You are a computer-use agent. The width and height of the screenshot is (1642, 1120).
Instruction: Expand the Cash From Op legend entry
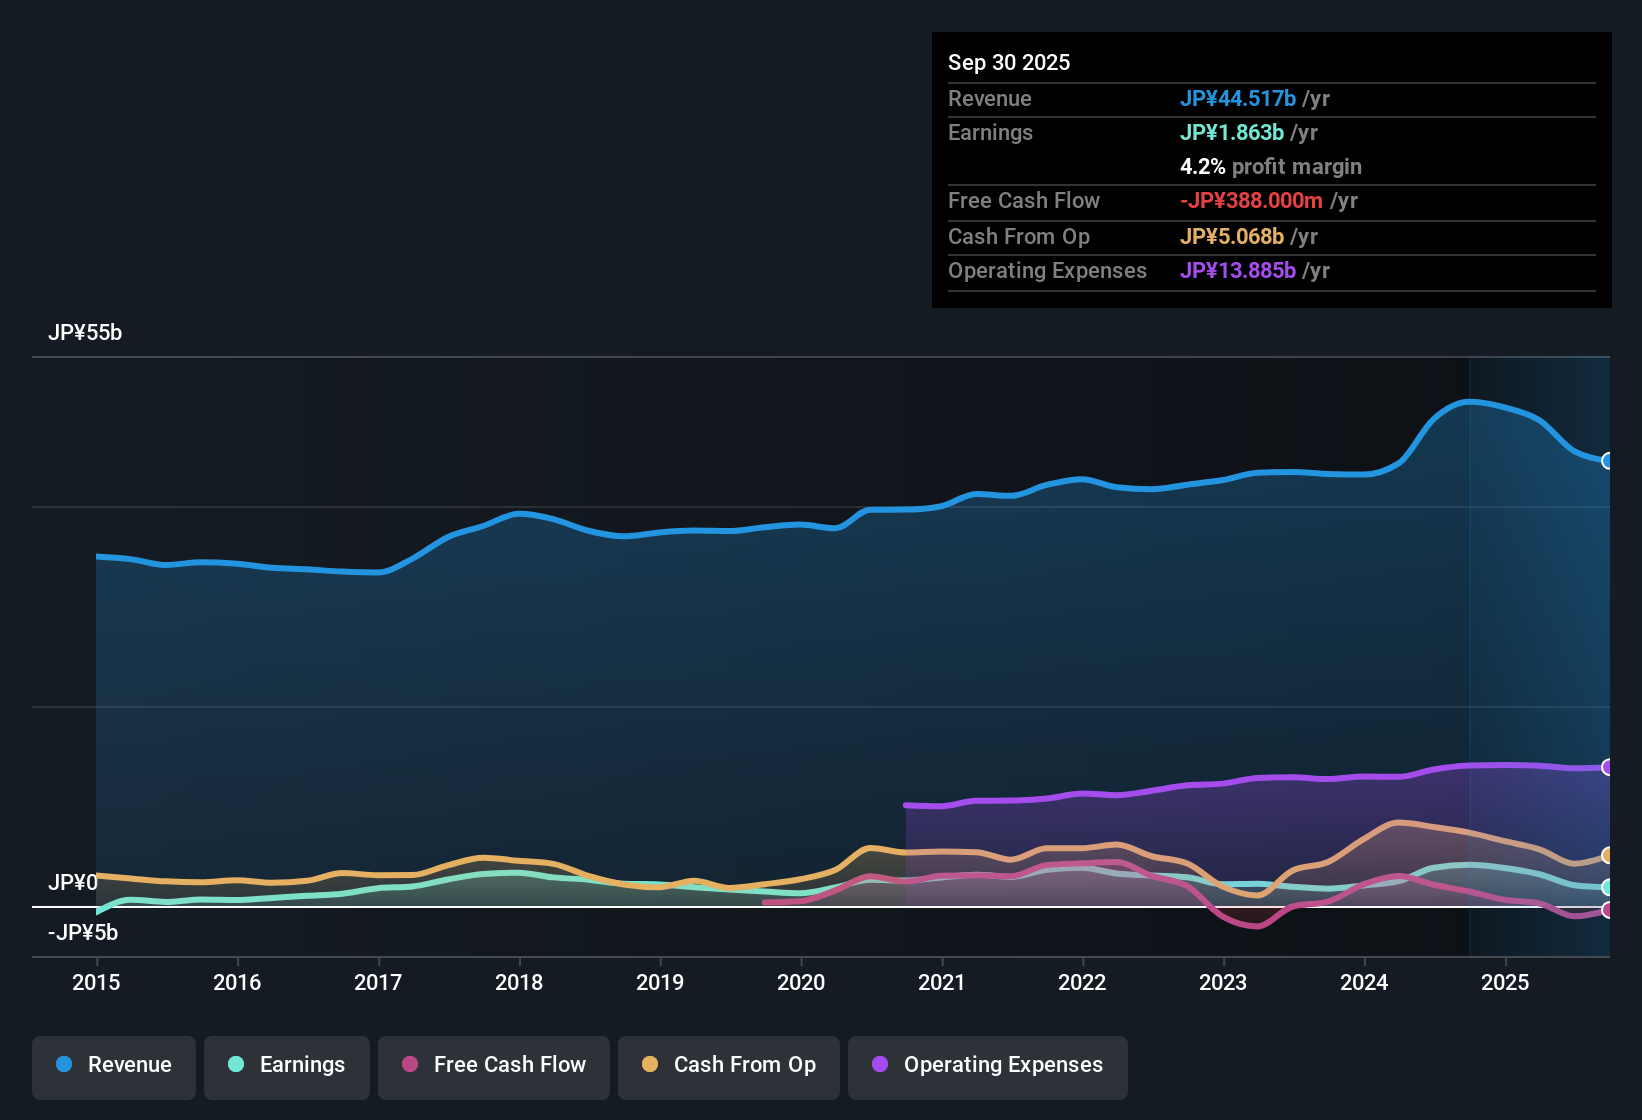pyautogui.click(x=728, y=1065)
